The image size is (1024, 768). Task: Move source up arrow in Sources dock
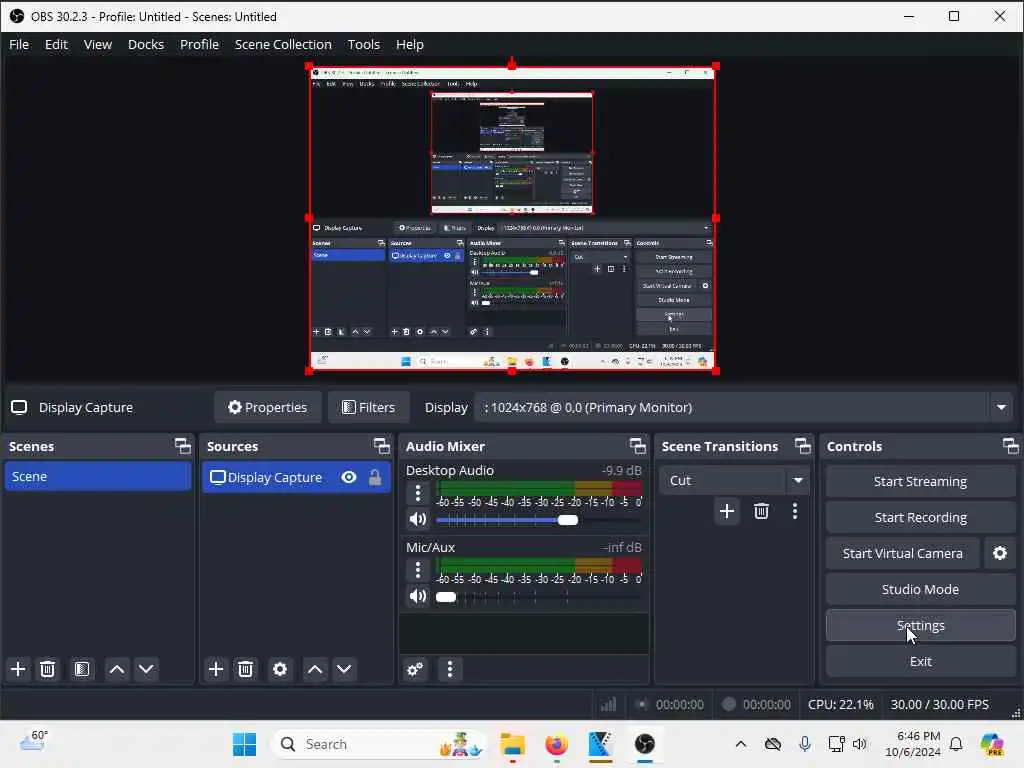(315, 669)
